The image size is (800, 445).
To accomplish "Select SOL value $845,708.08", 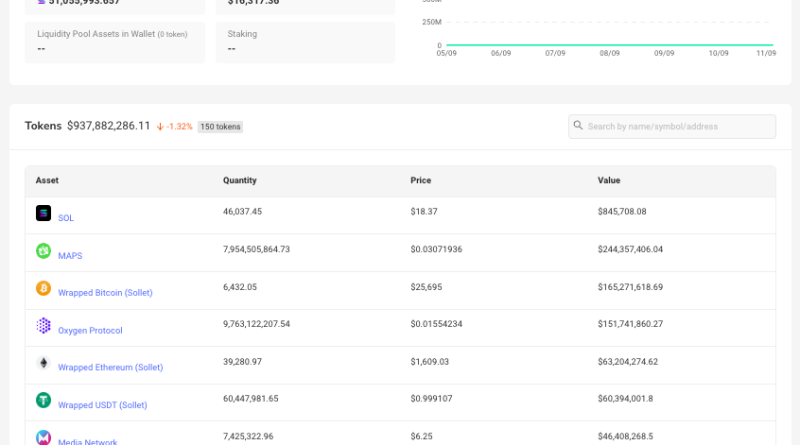I will (622, 211).
